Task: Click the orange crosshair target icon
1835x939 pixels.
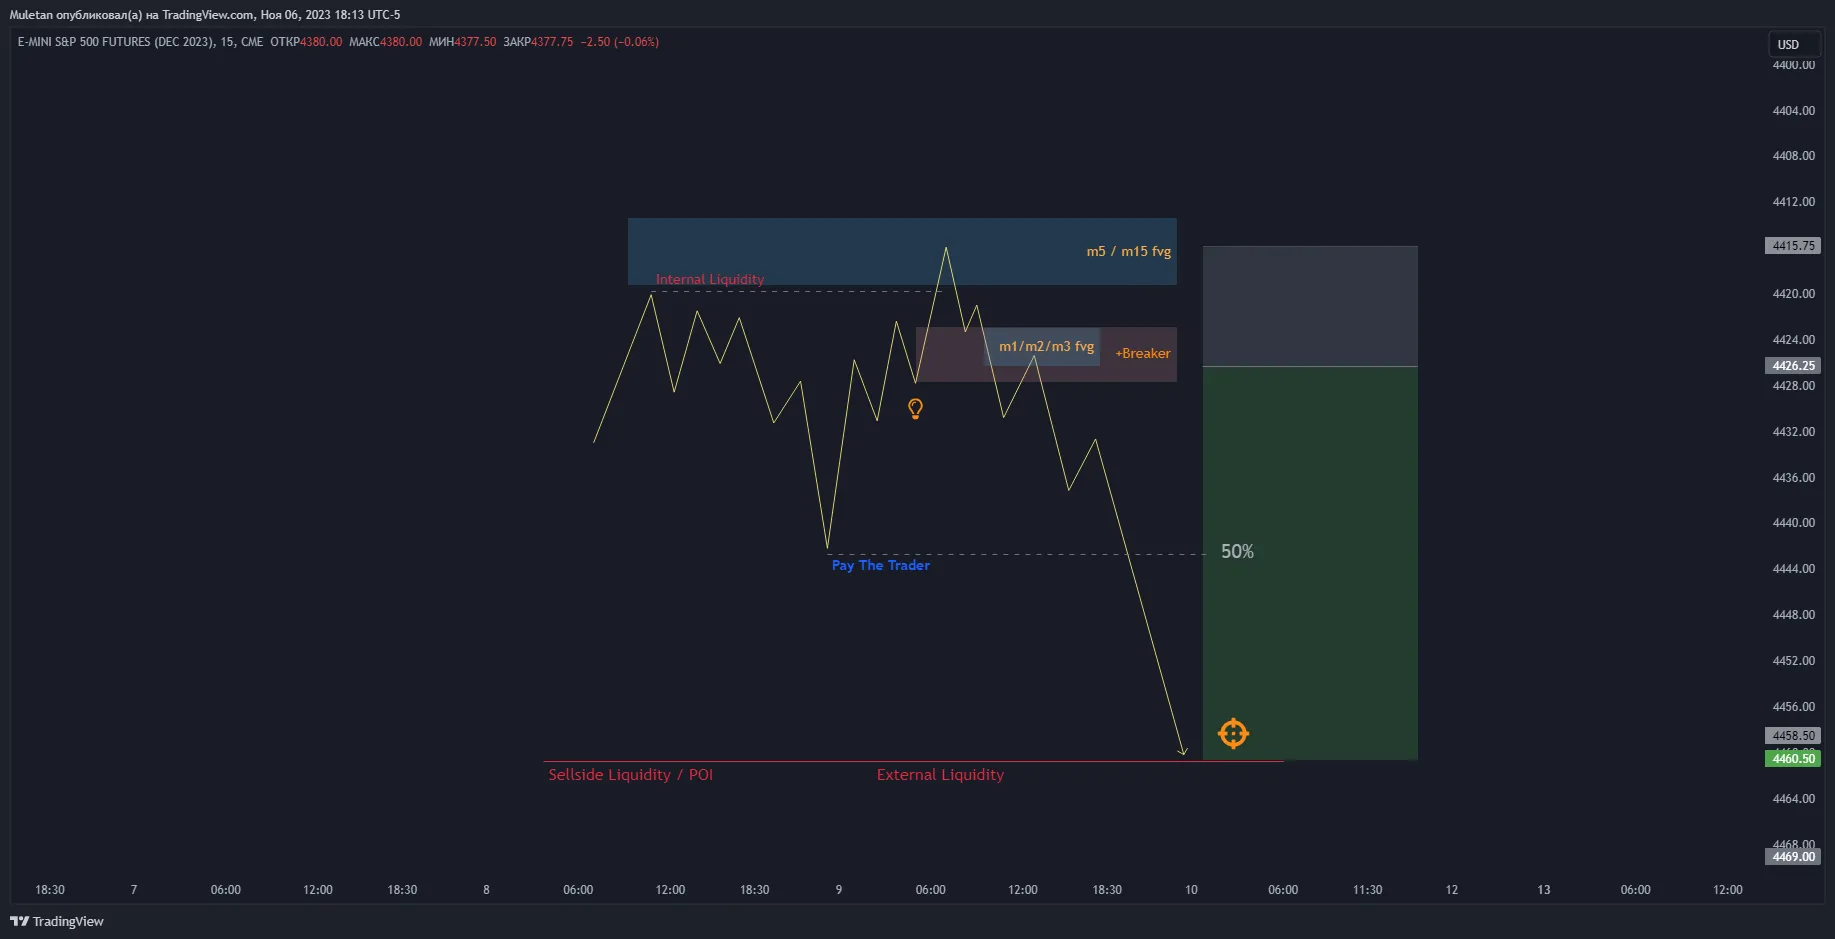Action: [x=1233, y=733]
